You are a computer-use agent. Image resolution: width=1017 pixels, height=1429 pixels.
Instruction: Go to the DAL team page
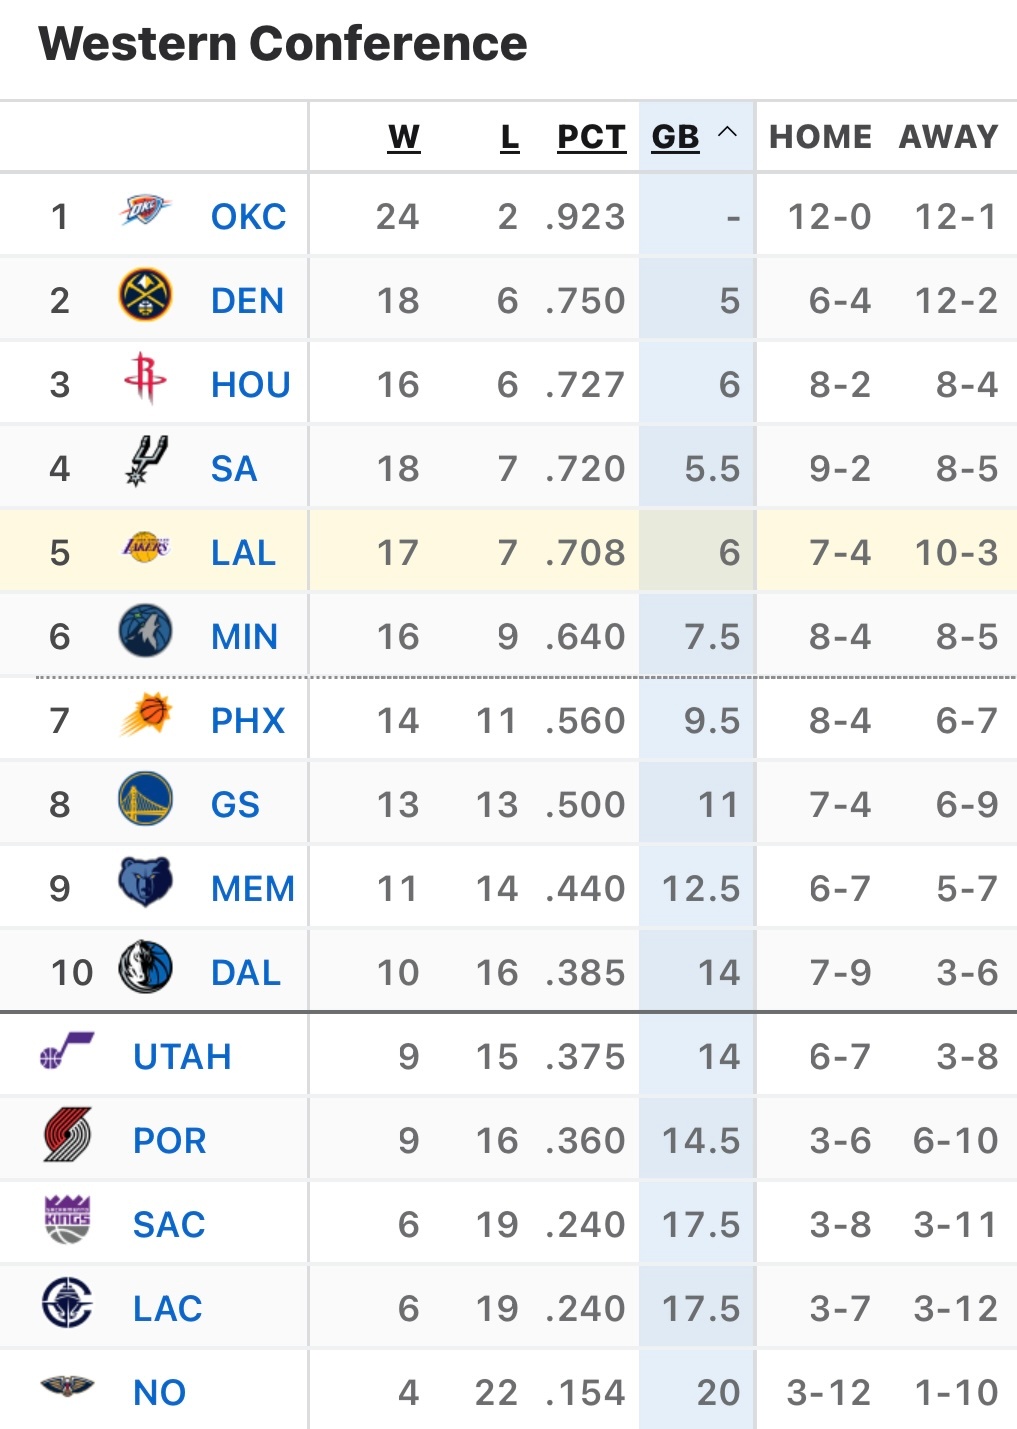245,972
